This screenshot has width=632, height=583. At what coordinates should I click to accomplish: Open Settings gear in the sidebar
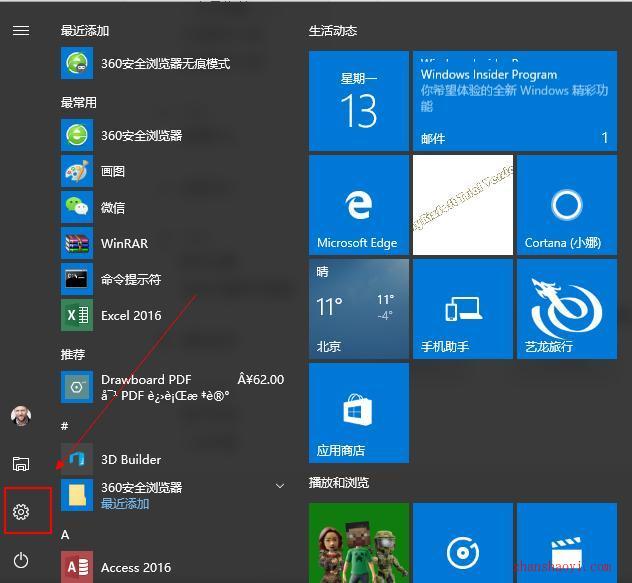(x=21, y=512)
